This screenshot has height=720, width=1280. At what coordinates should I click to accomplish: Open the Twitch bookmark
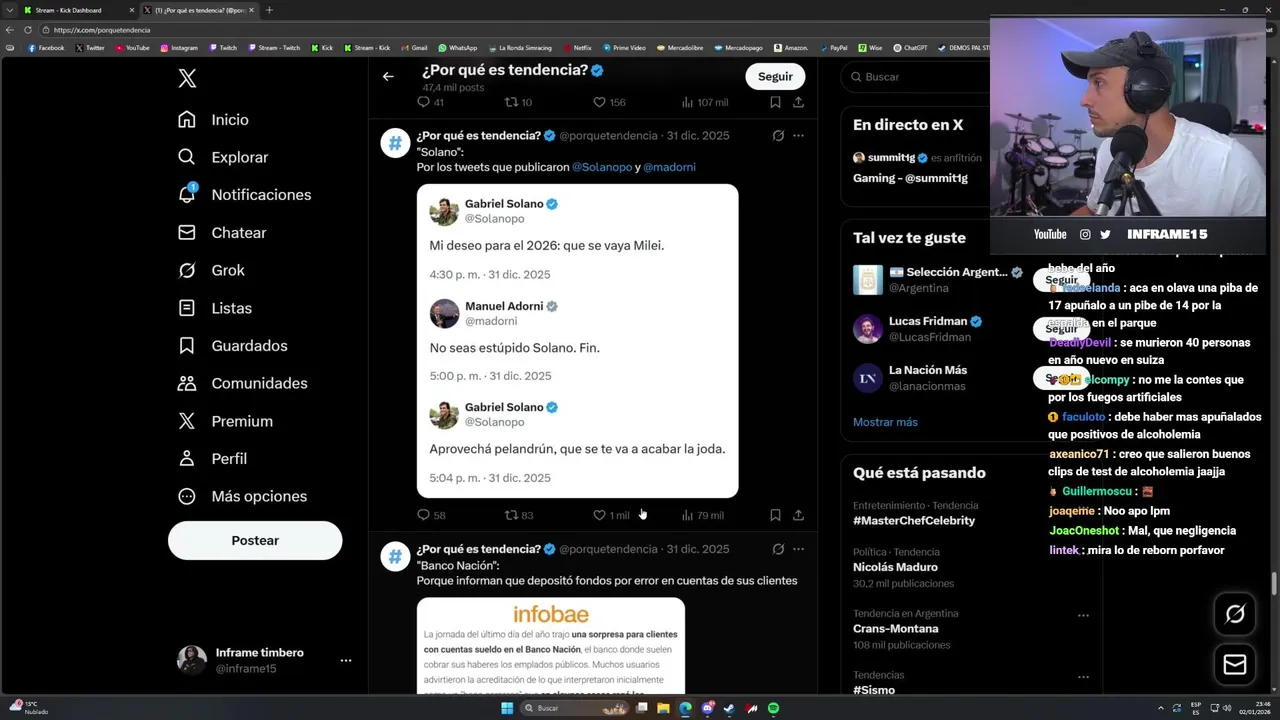tap(223, 47)
